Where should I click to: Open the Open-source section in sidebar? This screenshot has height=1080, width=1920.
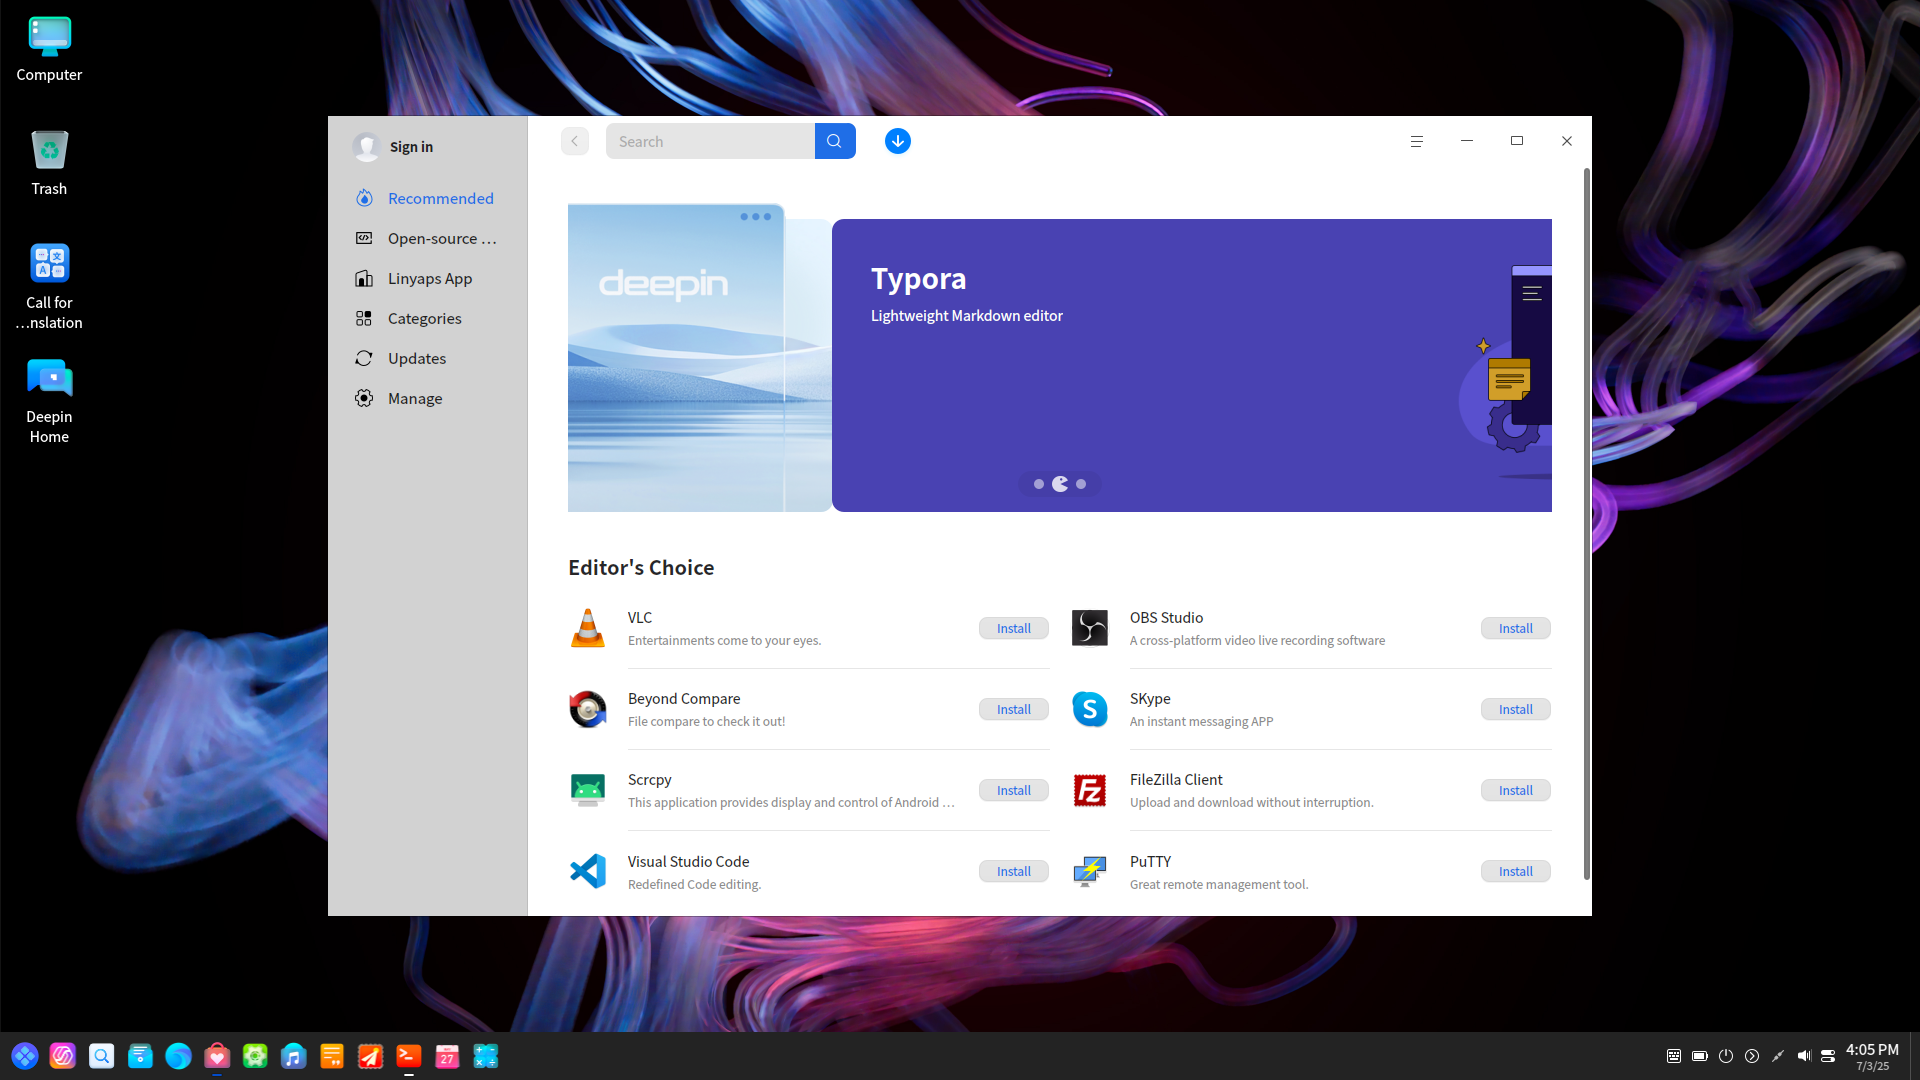tap(428, 238)
